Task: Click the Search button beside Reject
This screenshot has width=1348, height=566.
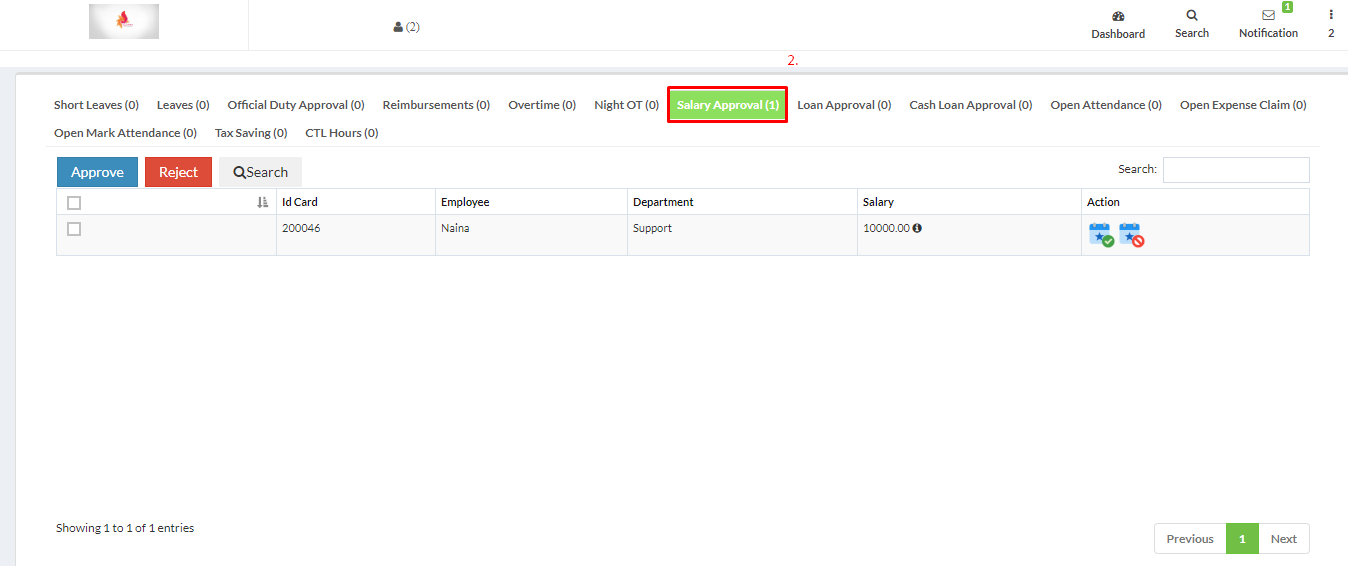Action: (260, 172)
